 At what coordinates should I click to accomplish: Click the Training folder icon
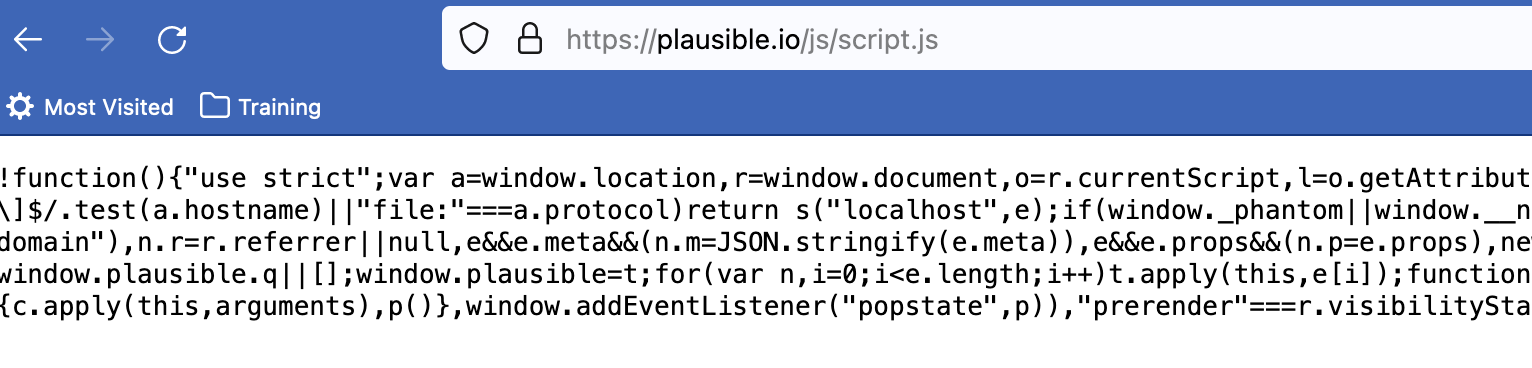click(214, 106)
